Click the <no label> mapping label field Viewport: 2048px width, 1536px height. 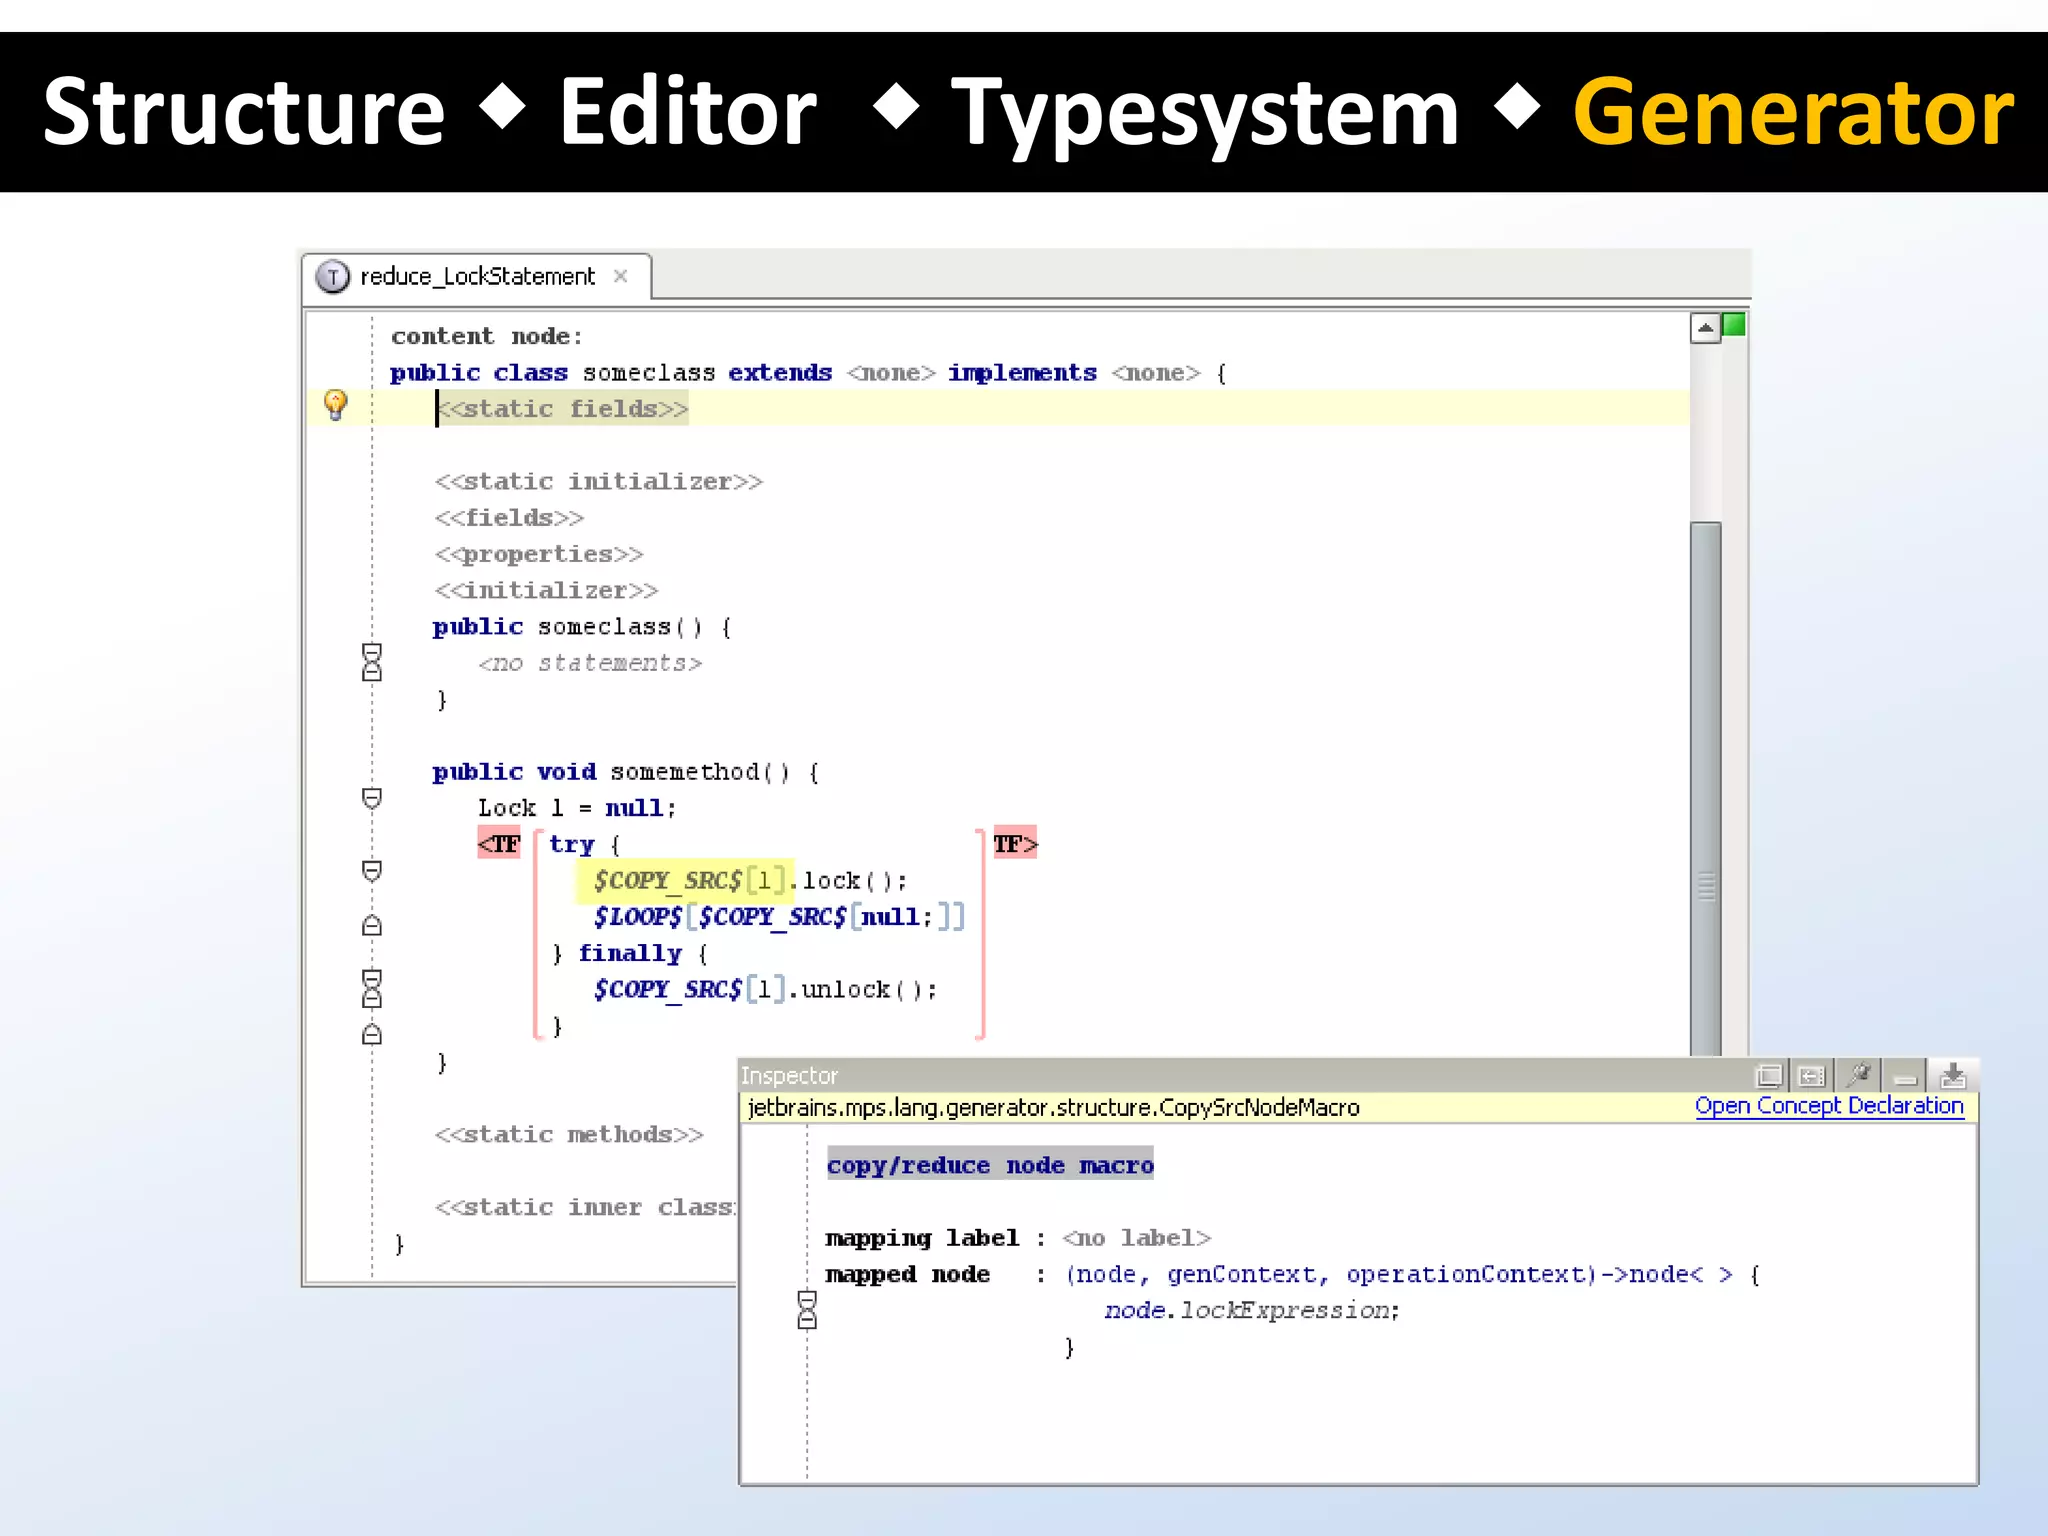1136,1238
